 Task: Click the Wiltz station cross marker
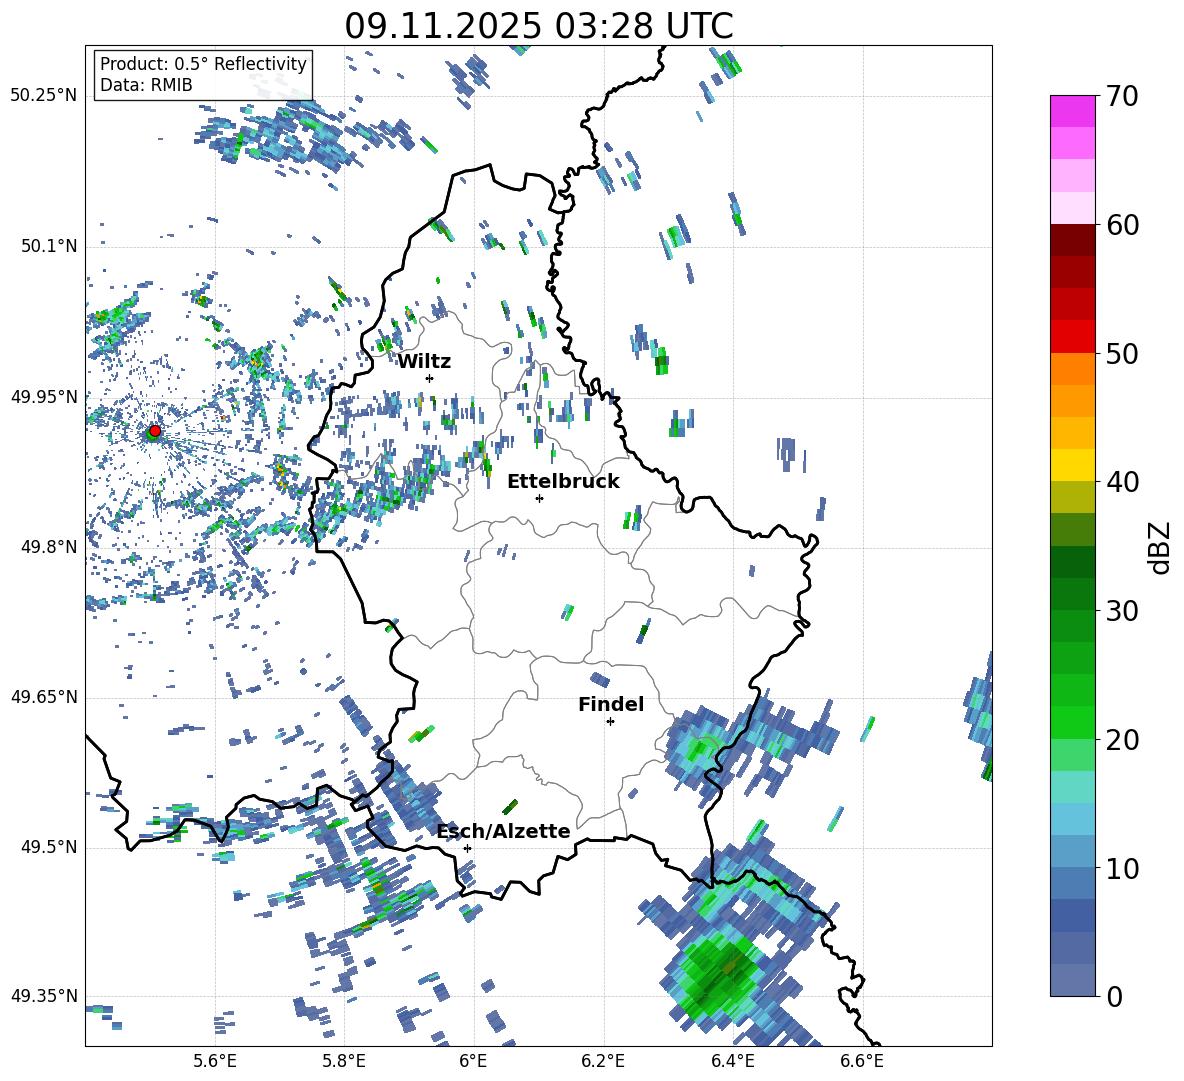pos(430,378)
